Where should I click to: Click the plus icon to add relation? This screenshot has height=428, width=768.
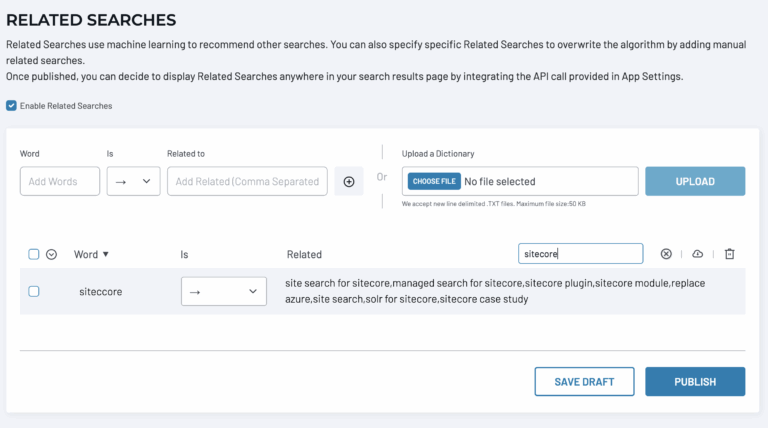click(x=349, y=182)
